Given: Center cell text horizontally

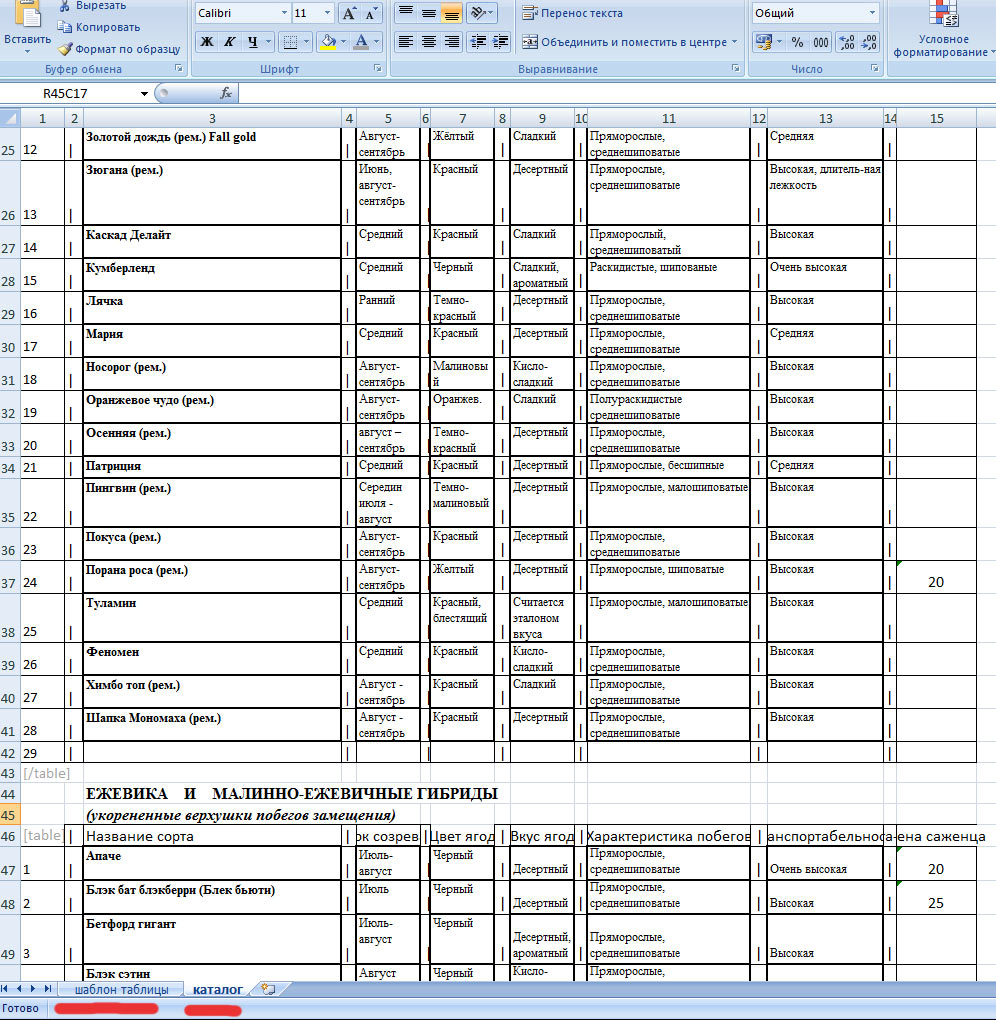Looking at the screenshot, I should (429, 42).
